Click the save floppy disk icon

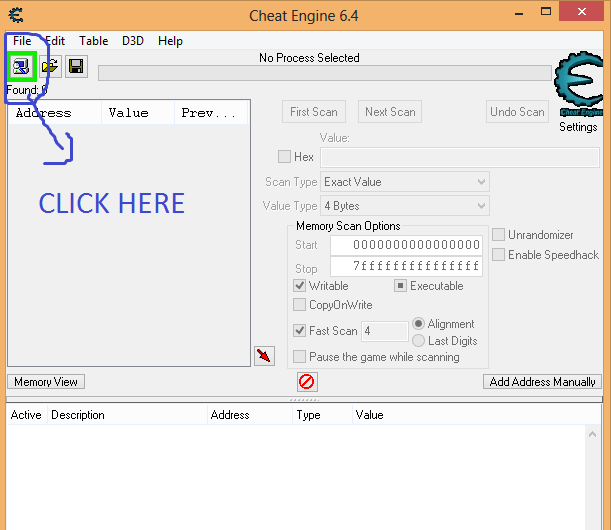pyautogui.click(x=76, y=66)
